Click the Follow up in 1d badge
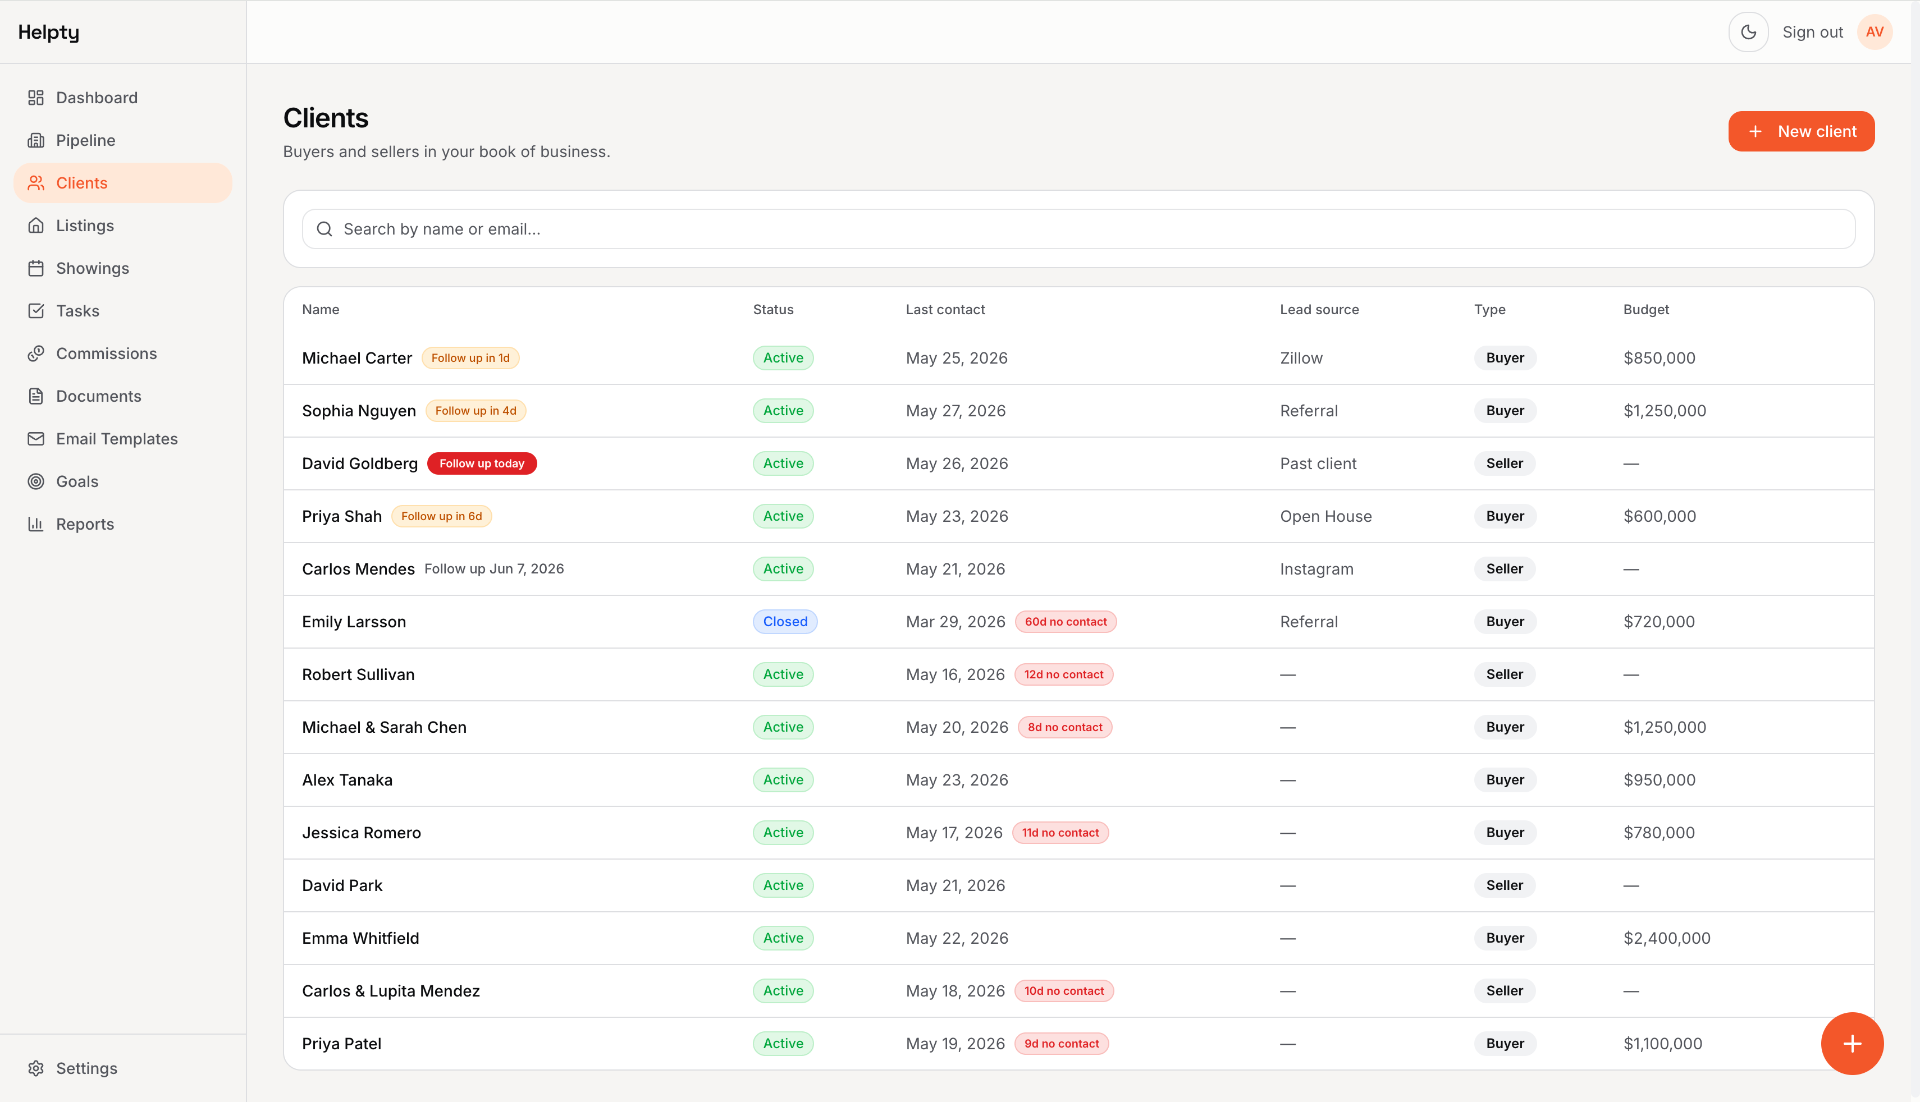 pyautogui.click(x=470, y=358)
